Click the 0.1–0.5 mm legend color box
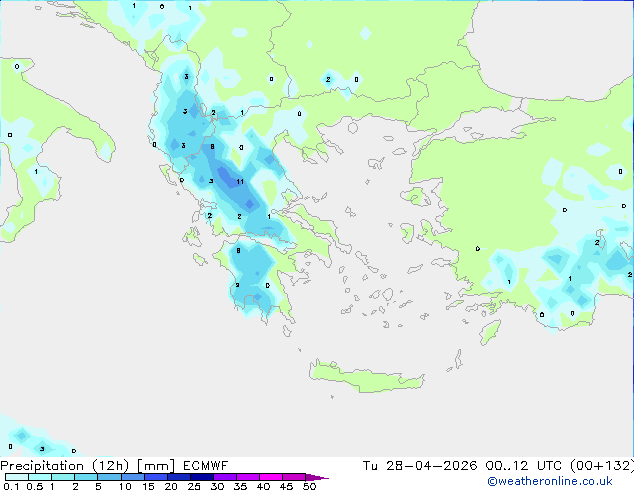This screenshot has width=634, height=490. [17, 477]
